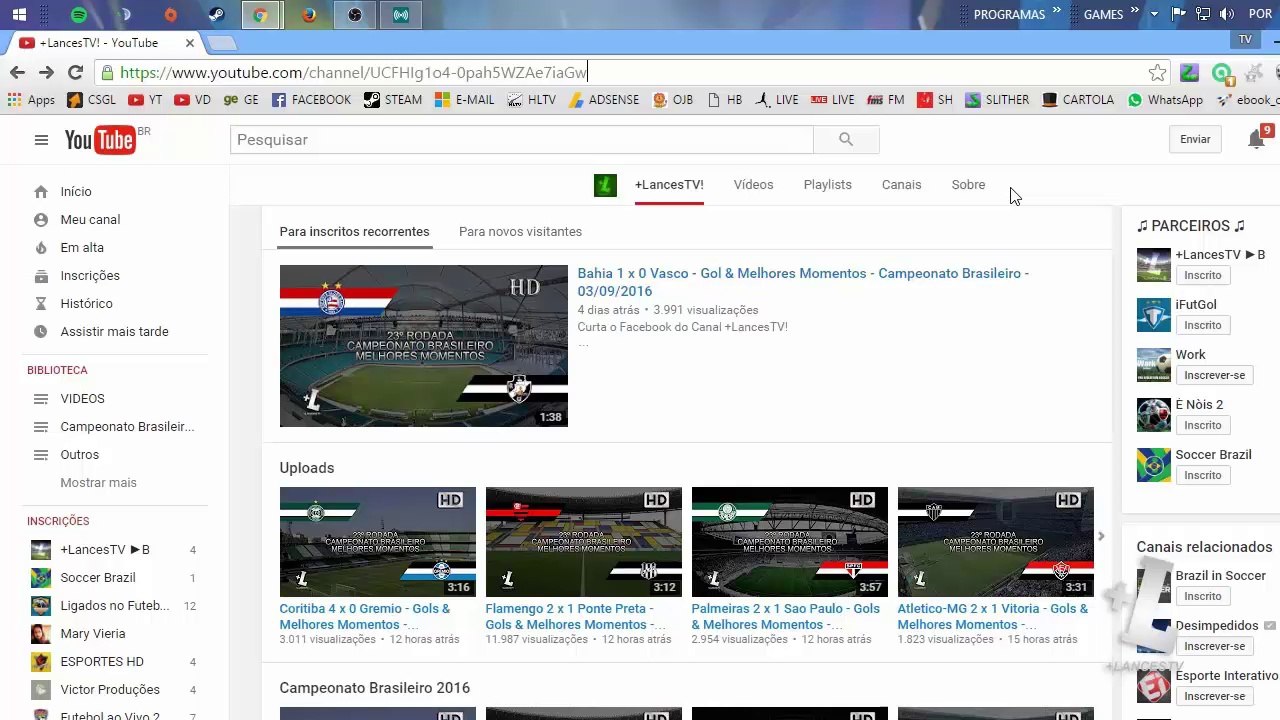Open the FACEBOOK bookmark

(311, 100)
